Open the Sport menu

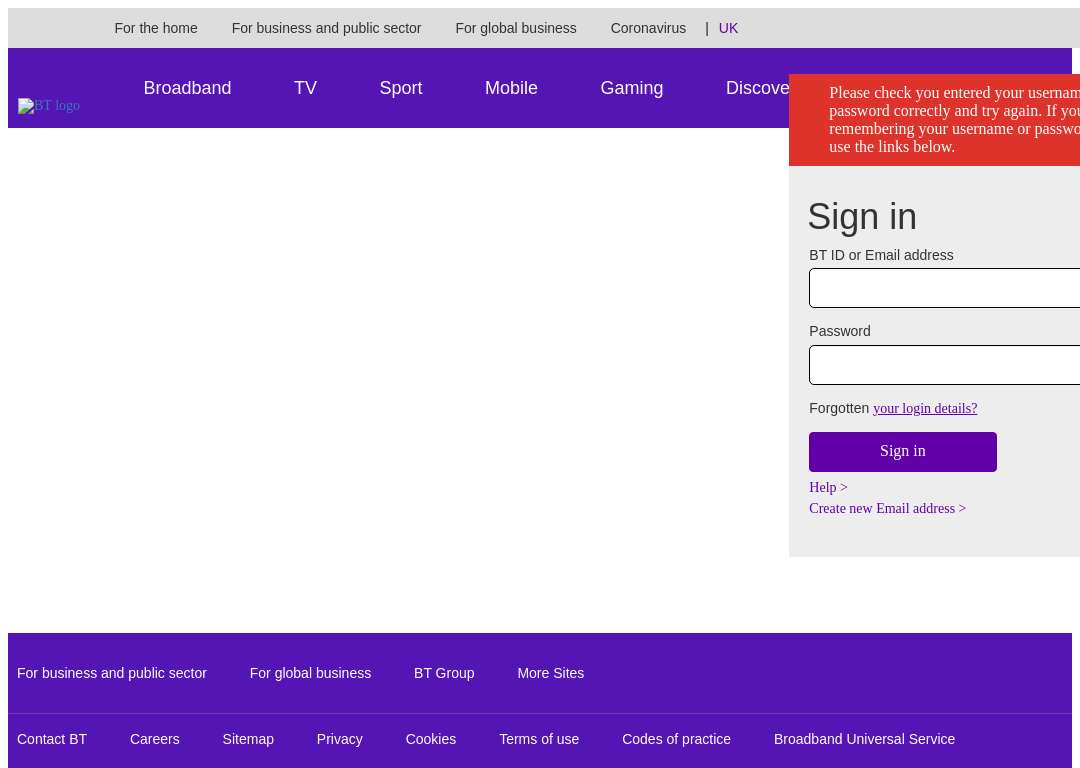pos(401,88)
